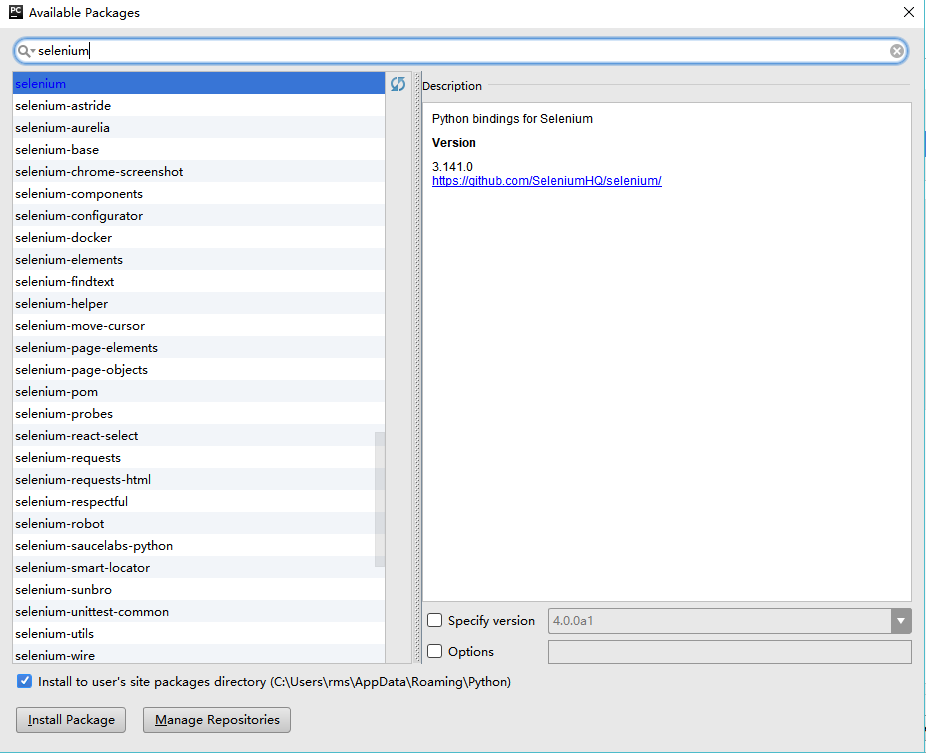
Task: Select selenium-wire package
Action: point(199,654)
